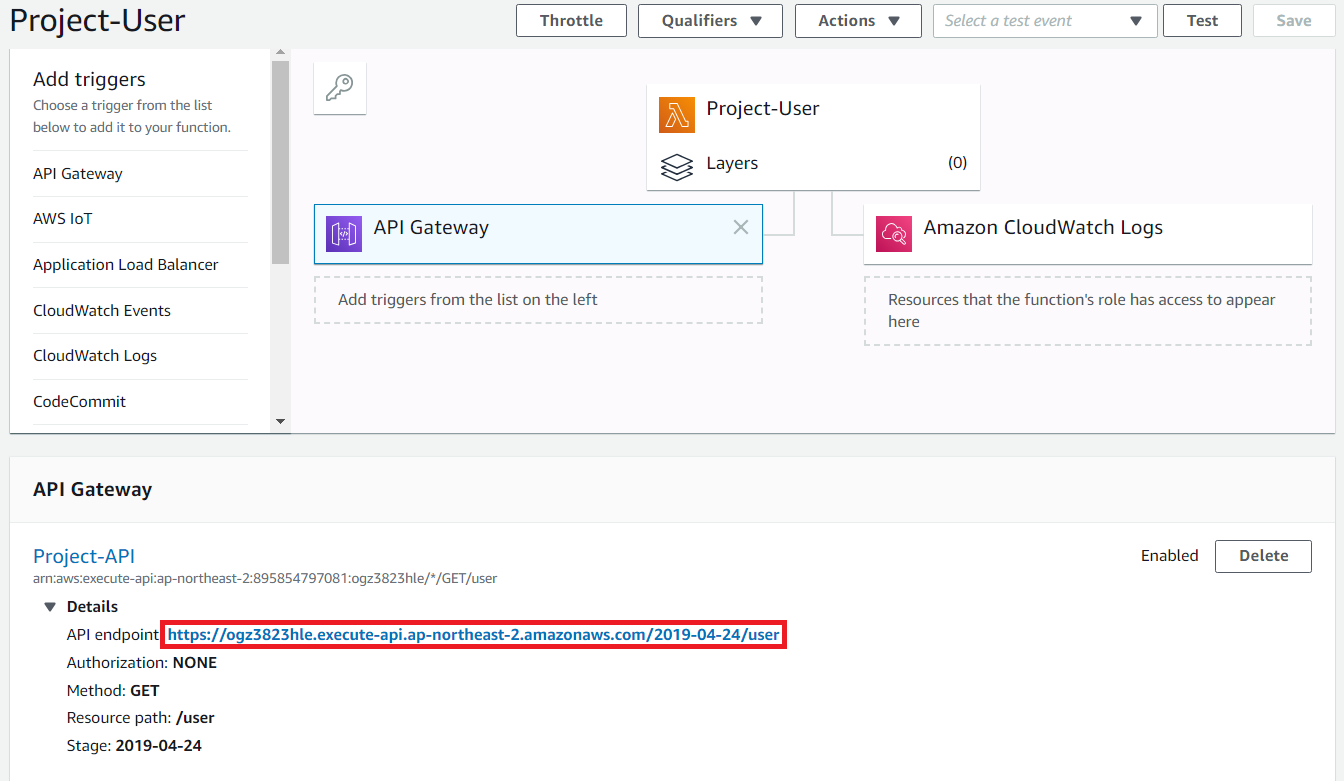This screenshot has height=781, width=1344.
Task: Click Authorization: NONE text
Action: [x=142, y=663]
